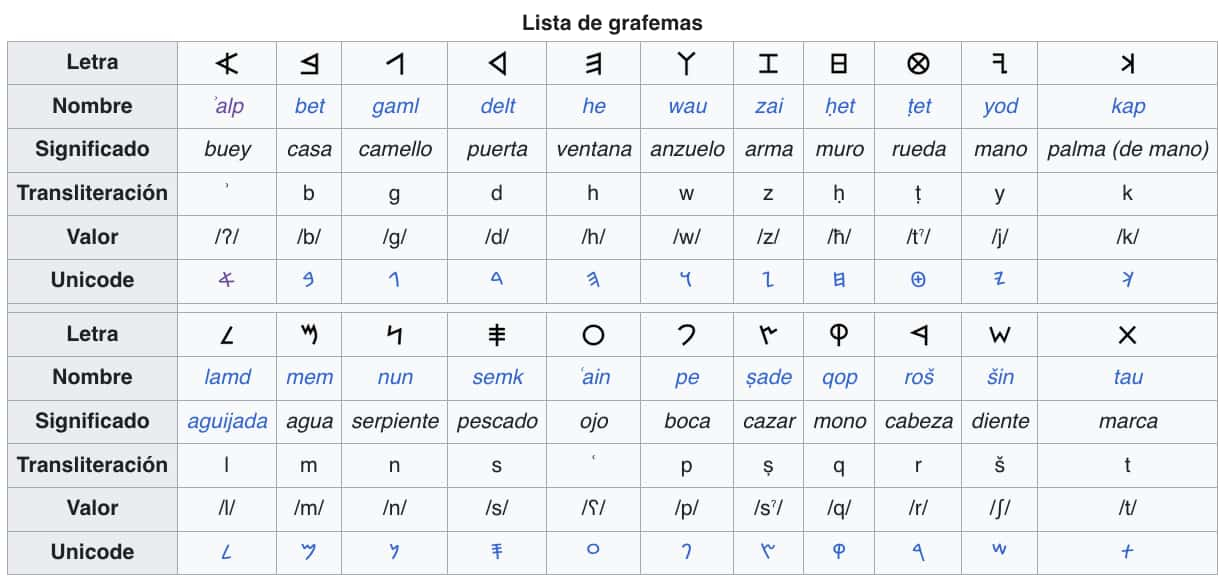Click the Letra glyph image above 'wau'
This screenshot has width=1225, height=579.
click(x=686, y=64)
